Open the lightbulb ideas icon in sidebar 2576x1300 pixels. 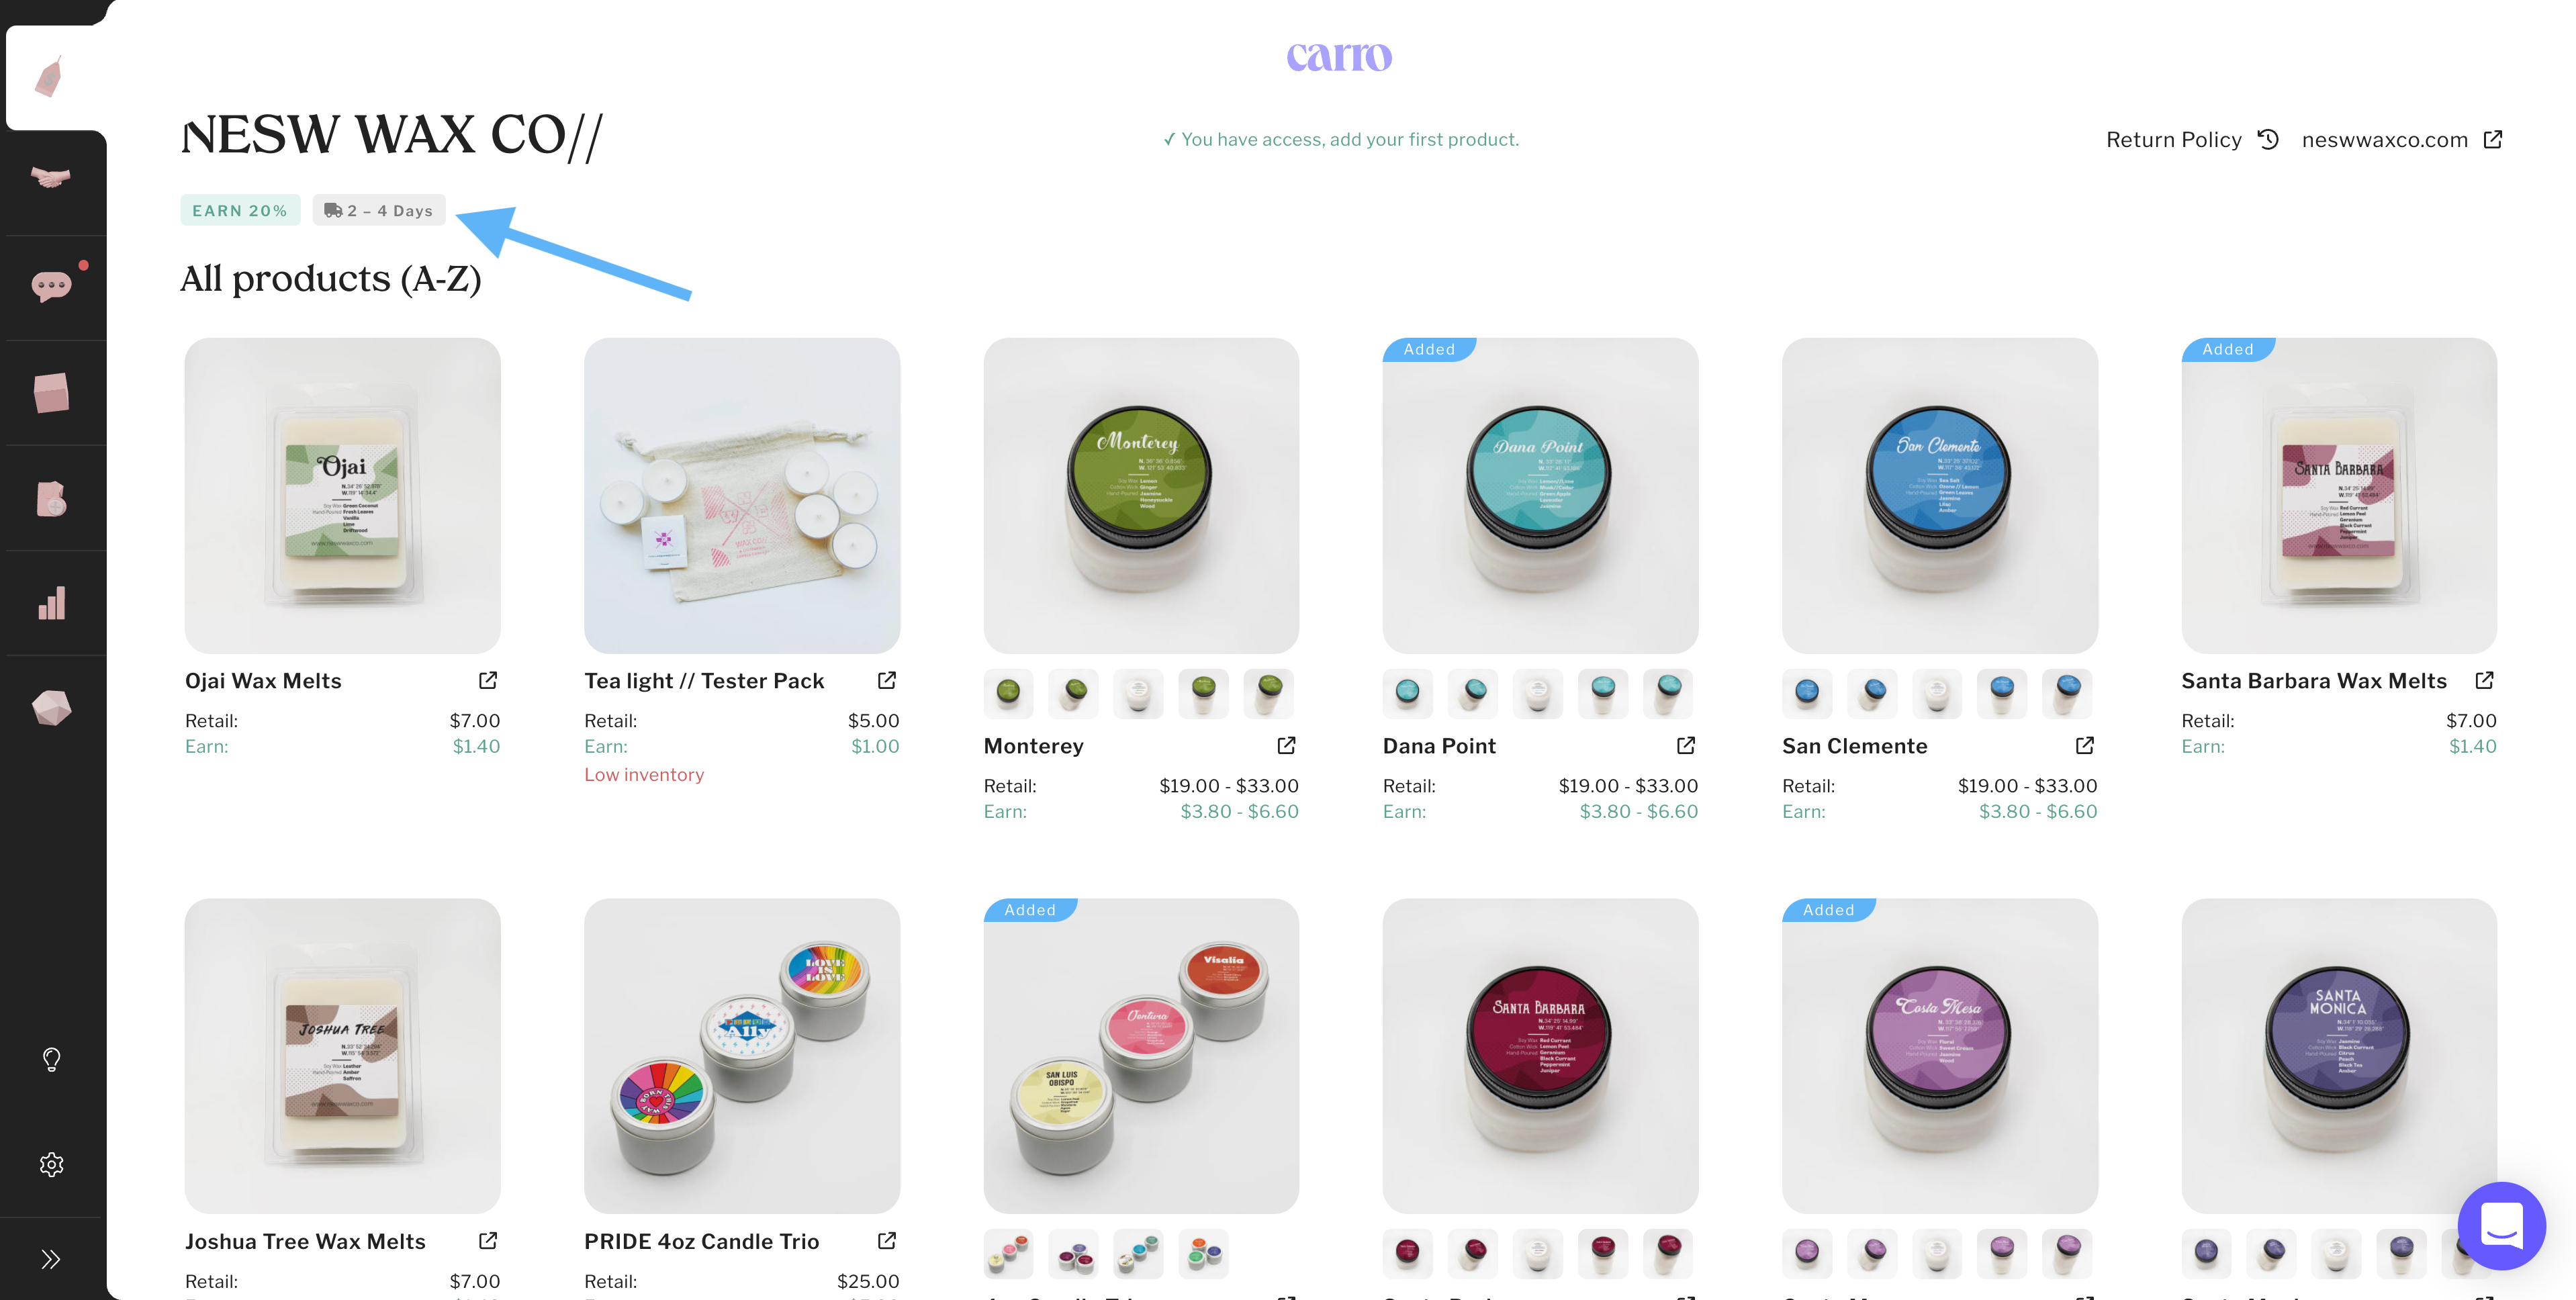point(52,1059)
